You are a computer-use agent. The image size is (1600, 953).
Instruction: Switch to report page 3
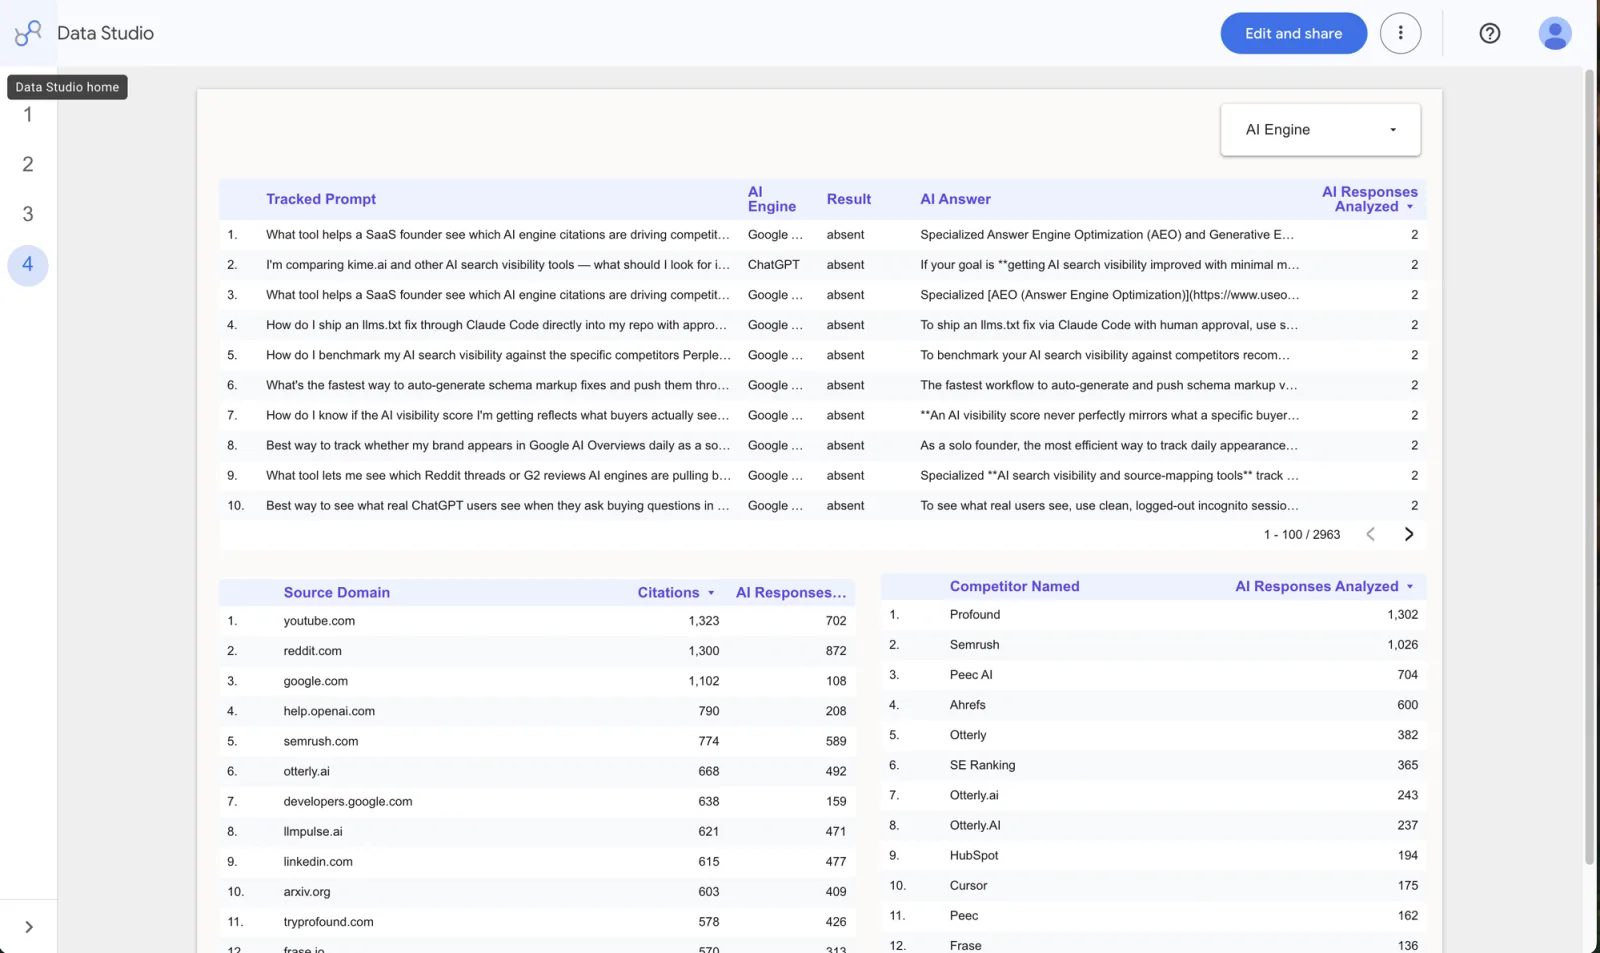coord(28,214)
